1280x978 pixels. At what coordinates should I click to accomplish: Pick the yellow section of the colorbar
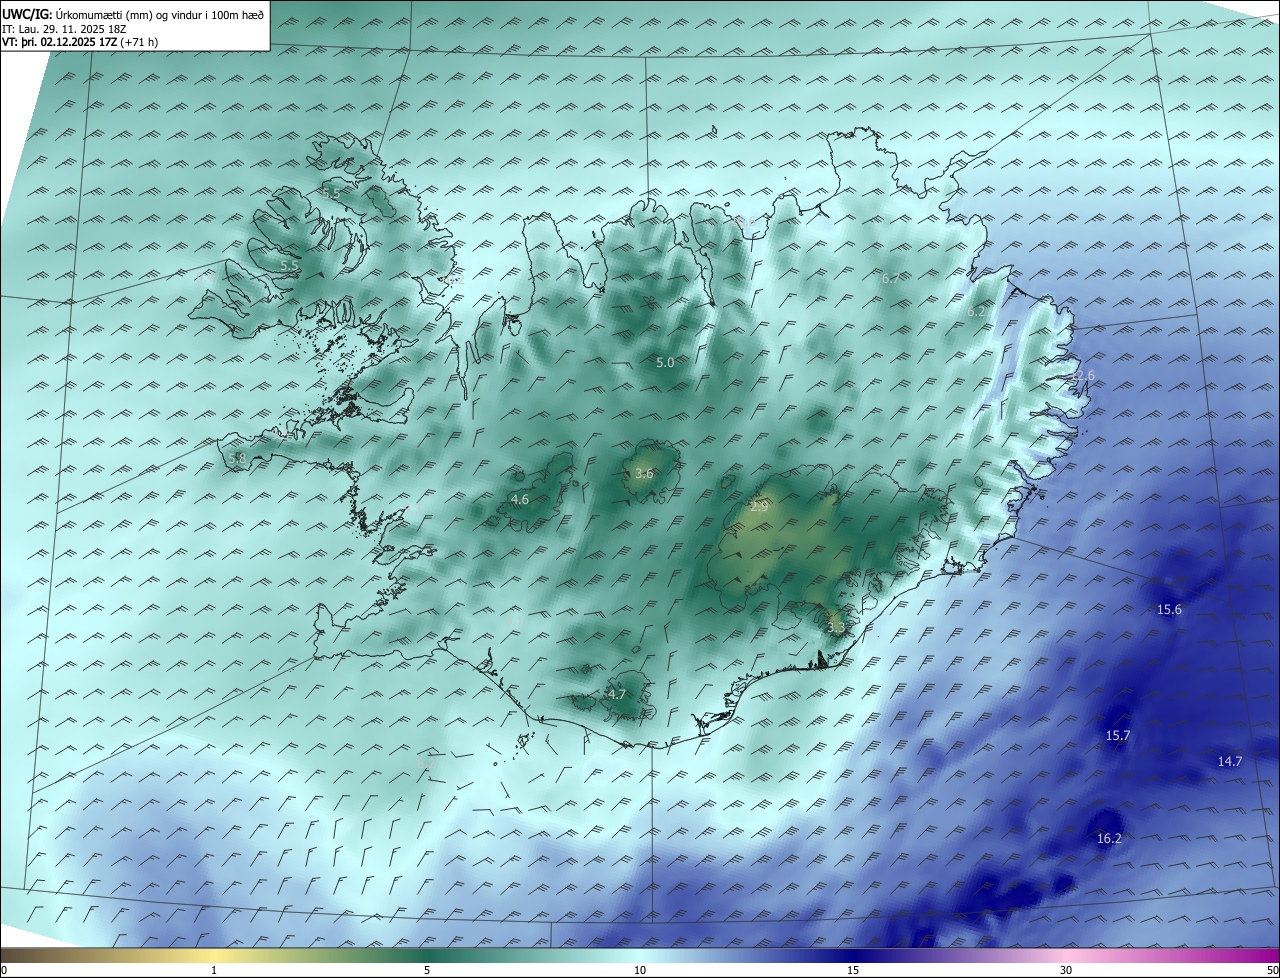click(214, 954)
